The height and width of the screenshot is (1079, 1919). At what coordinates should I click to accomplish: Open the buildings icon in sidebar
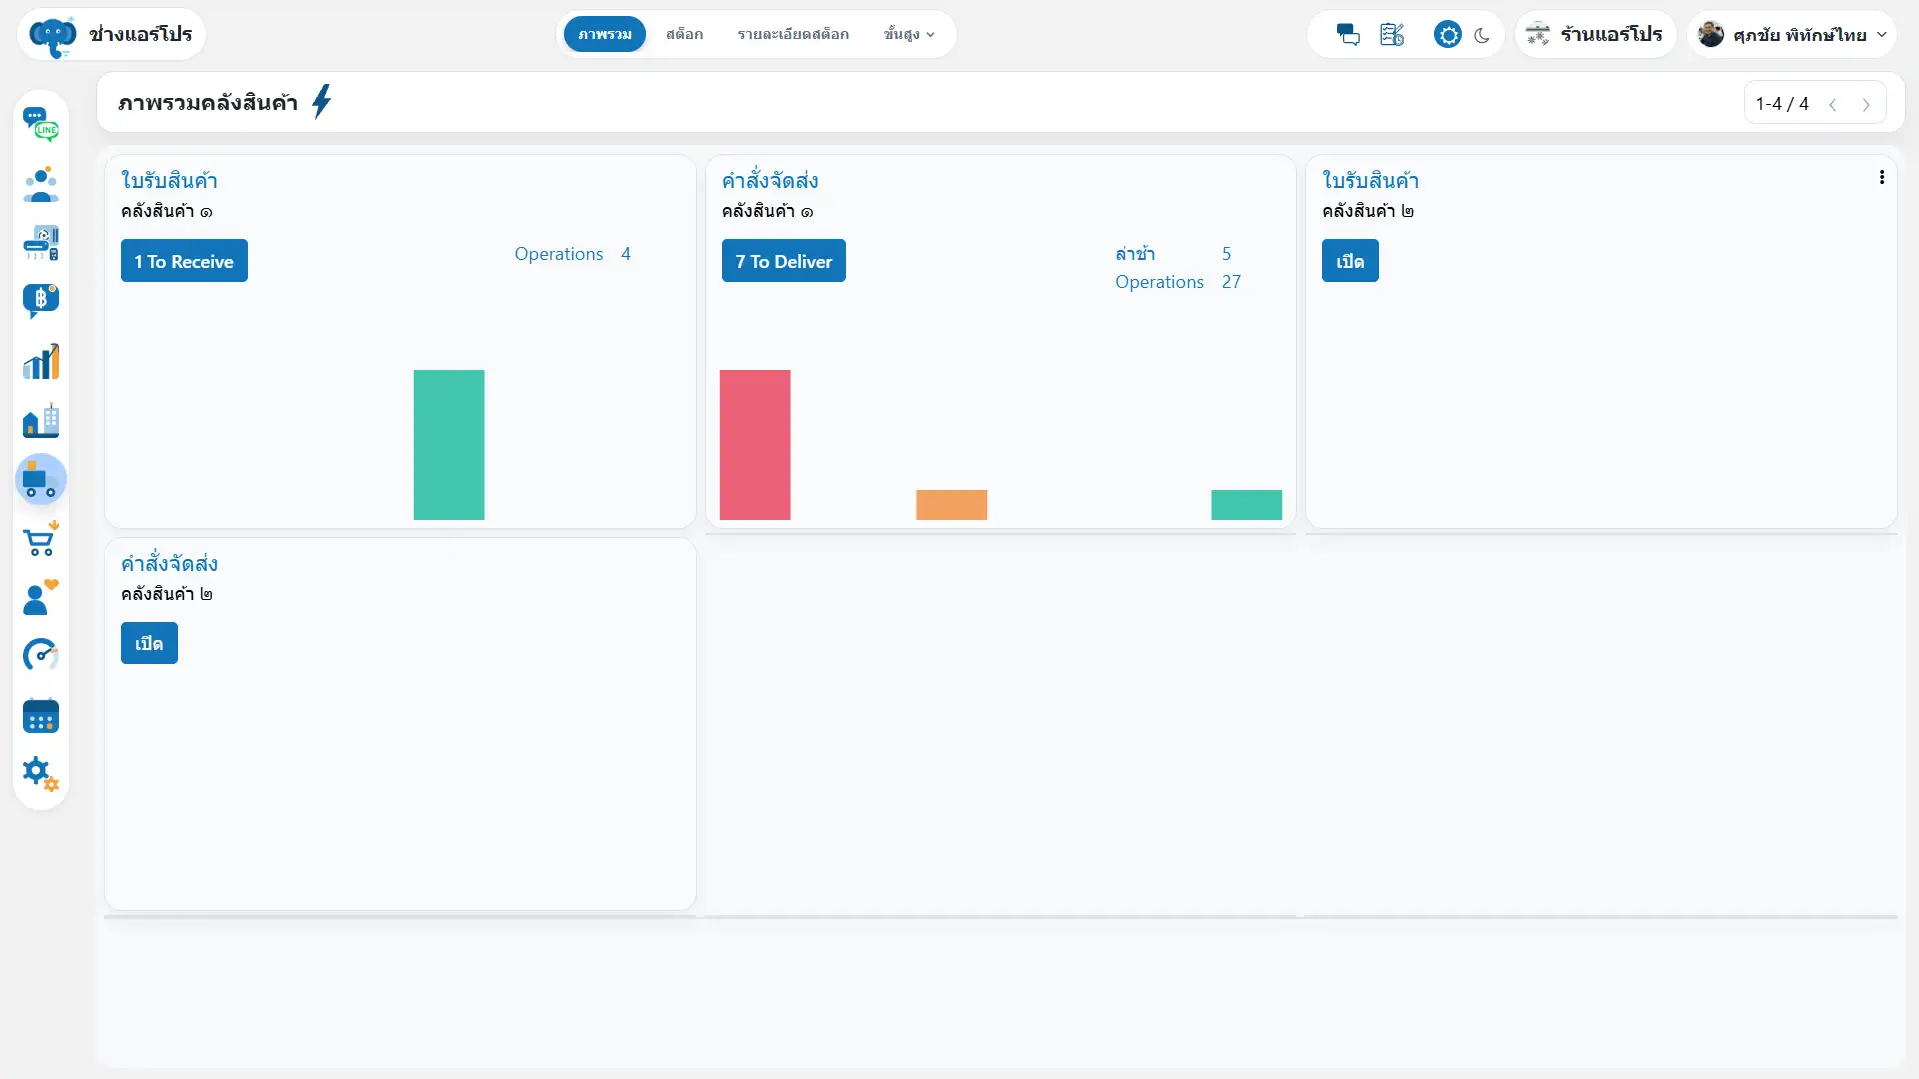click(41, 420)
